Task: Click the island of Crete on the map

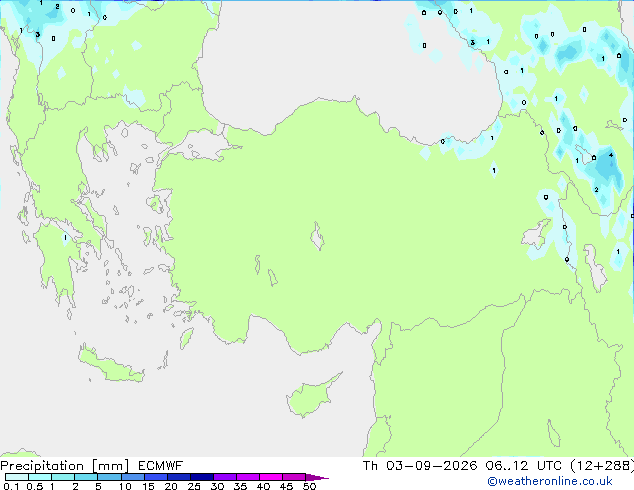Action: (109, 365)
